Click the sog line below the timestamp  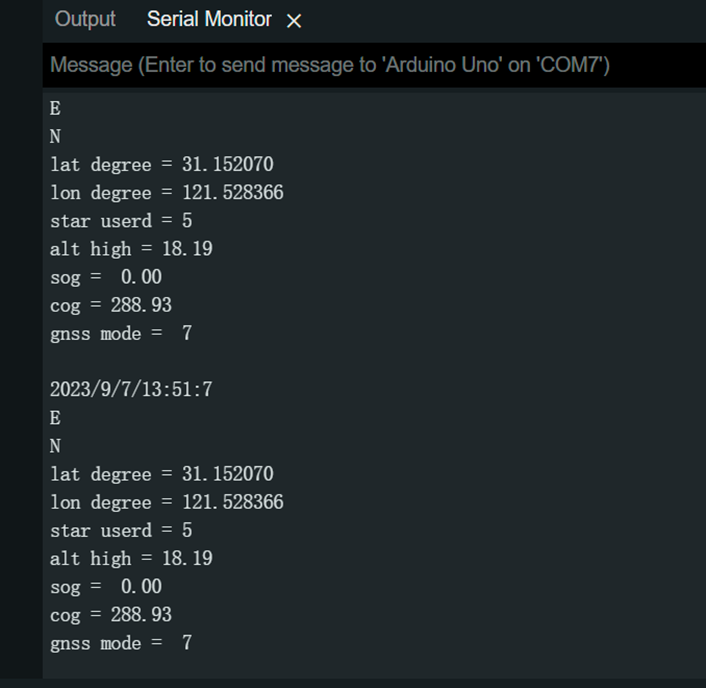tap(106, 587)
